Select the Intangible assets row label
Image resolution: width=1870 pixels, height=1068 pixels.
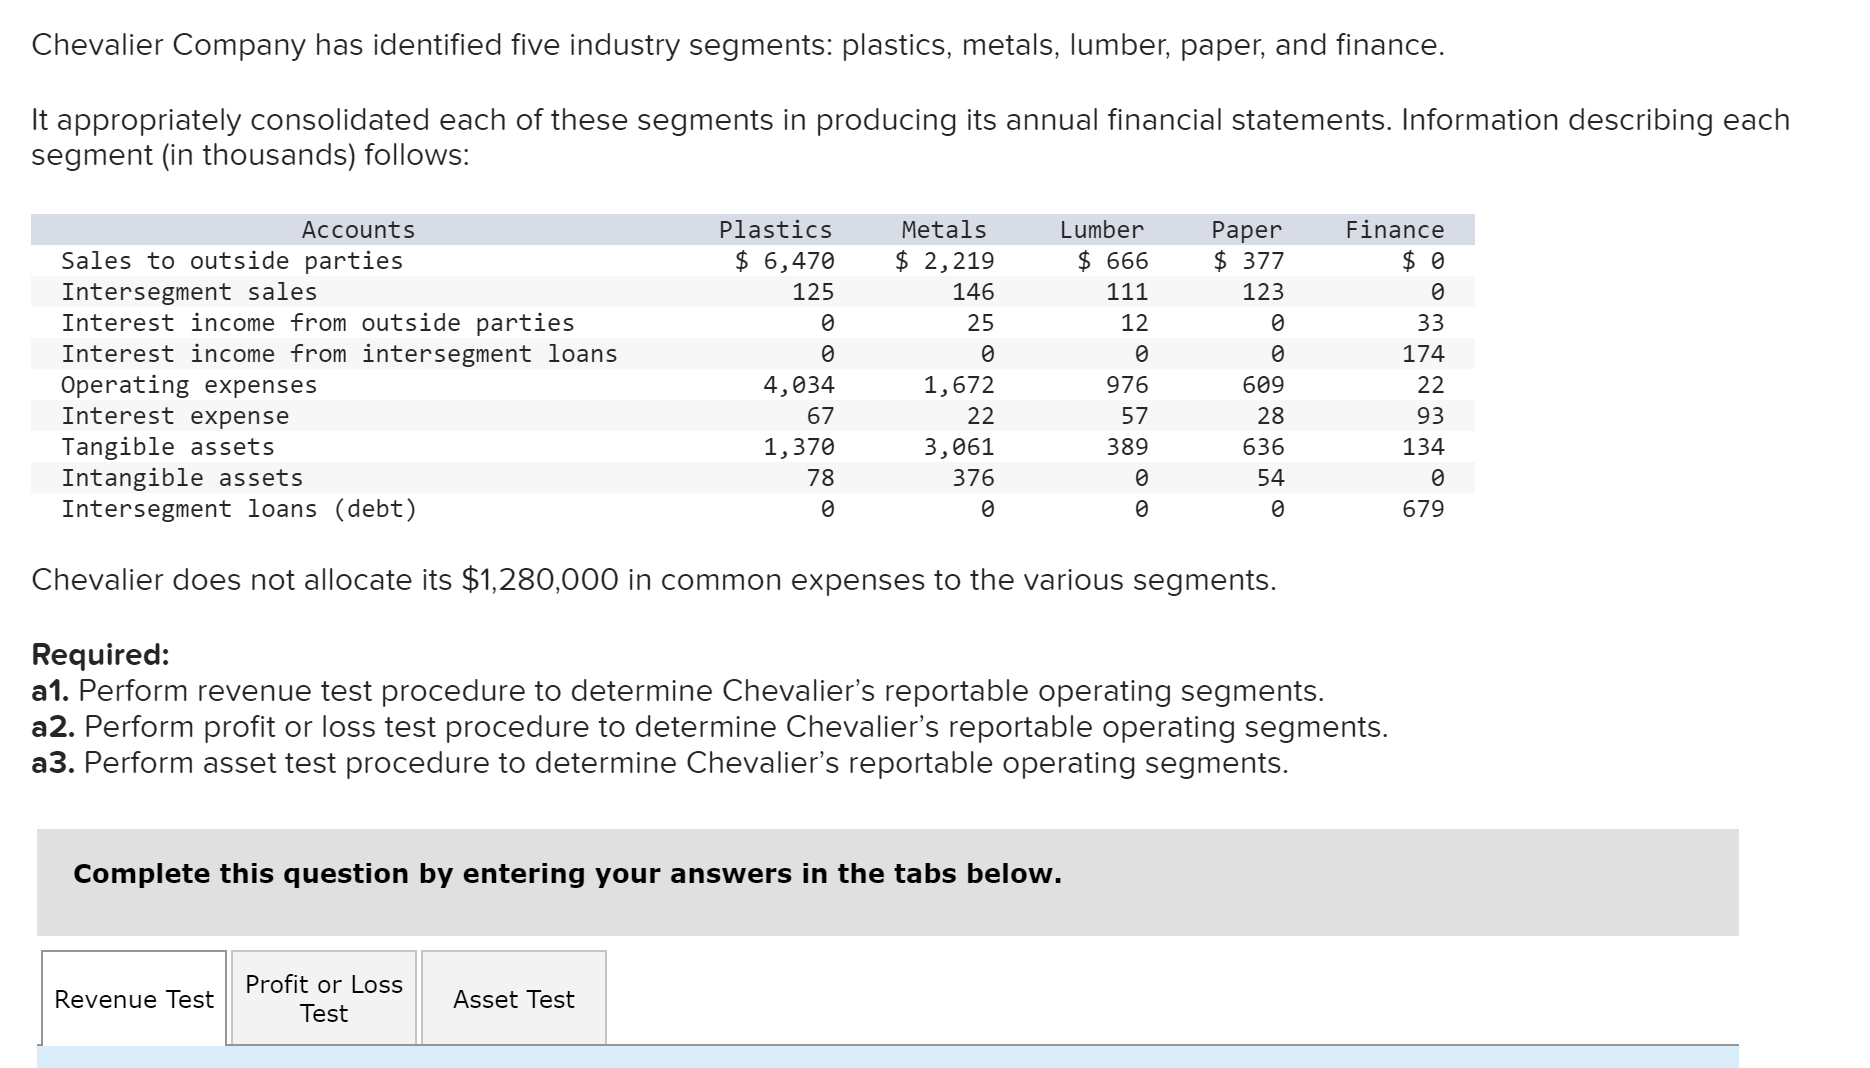tap(181, 477)
